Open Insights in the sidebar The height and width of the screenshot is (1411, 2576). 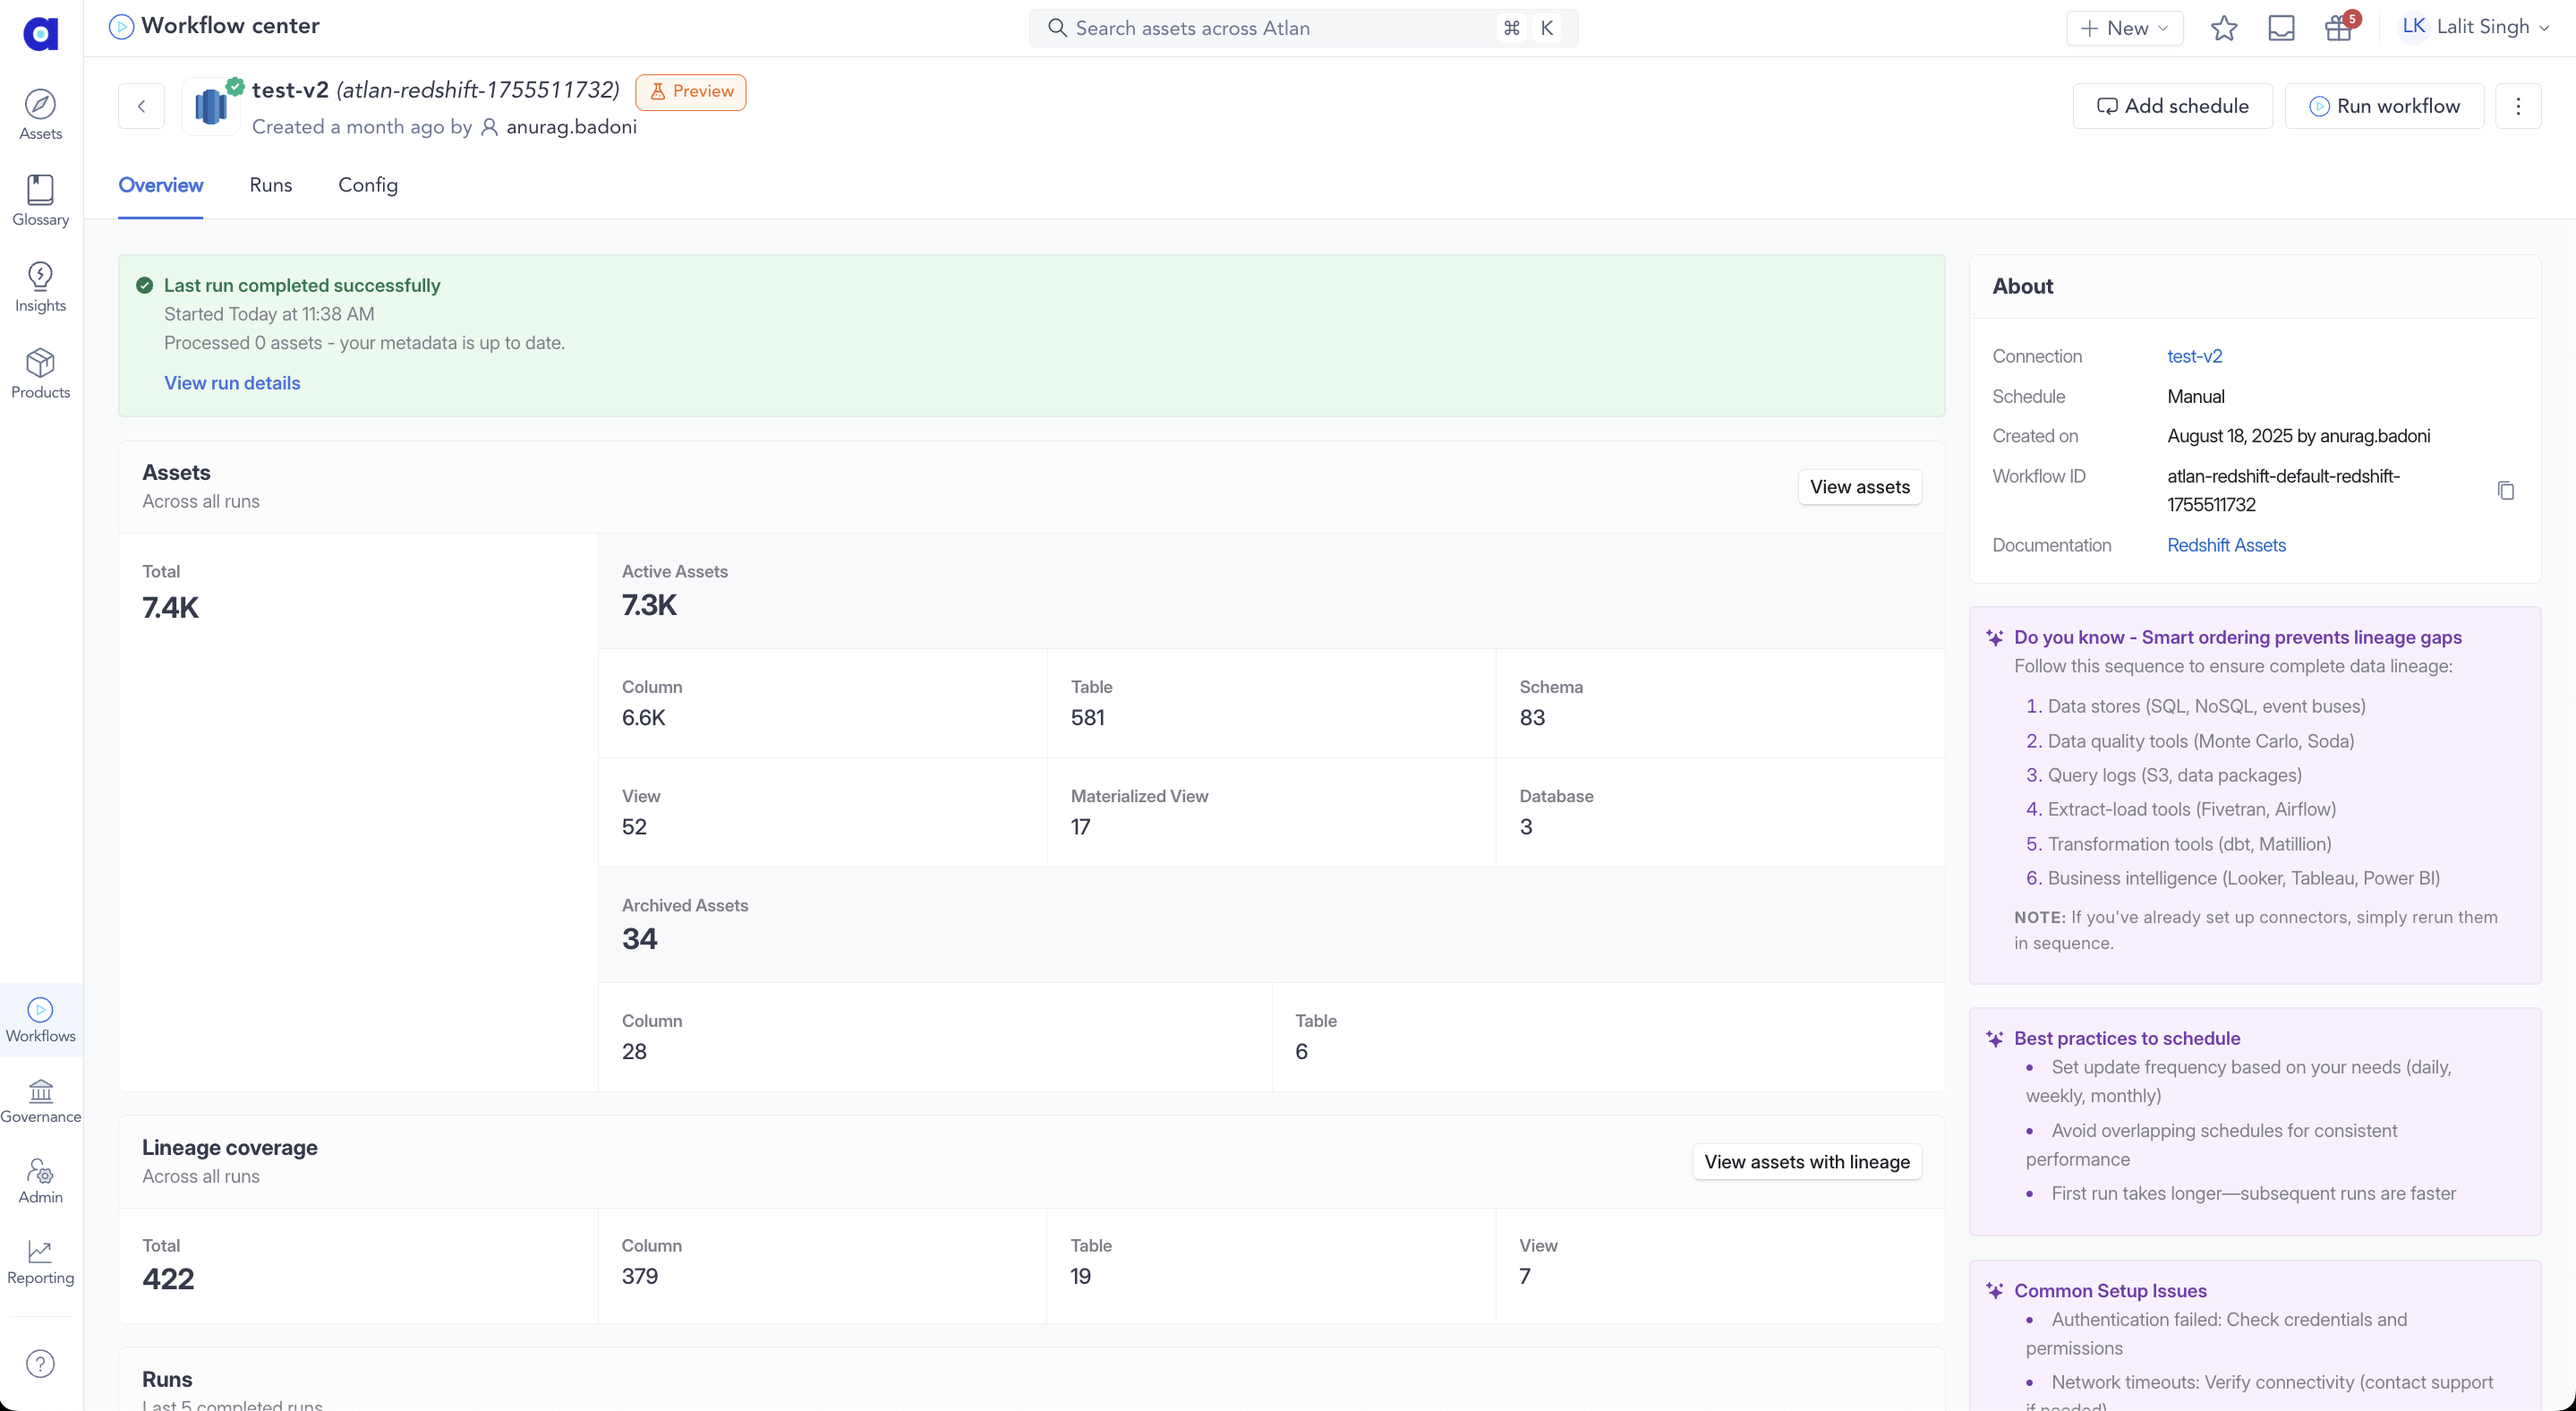click(40, 287)
